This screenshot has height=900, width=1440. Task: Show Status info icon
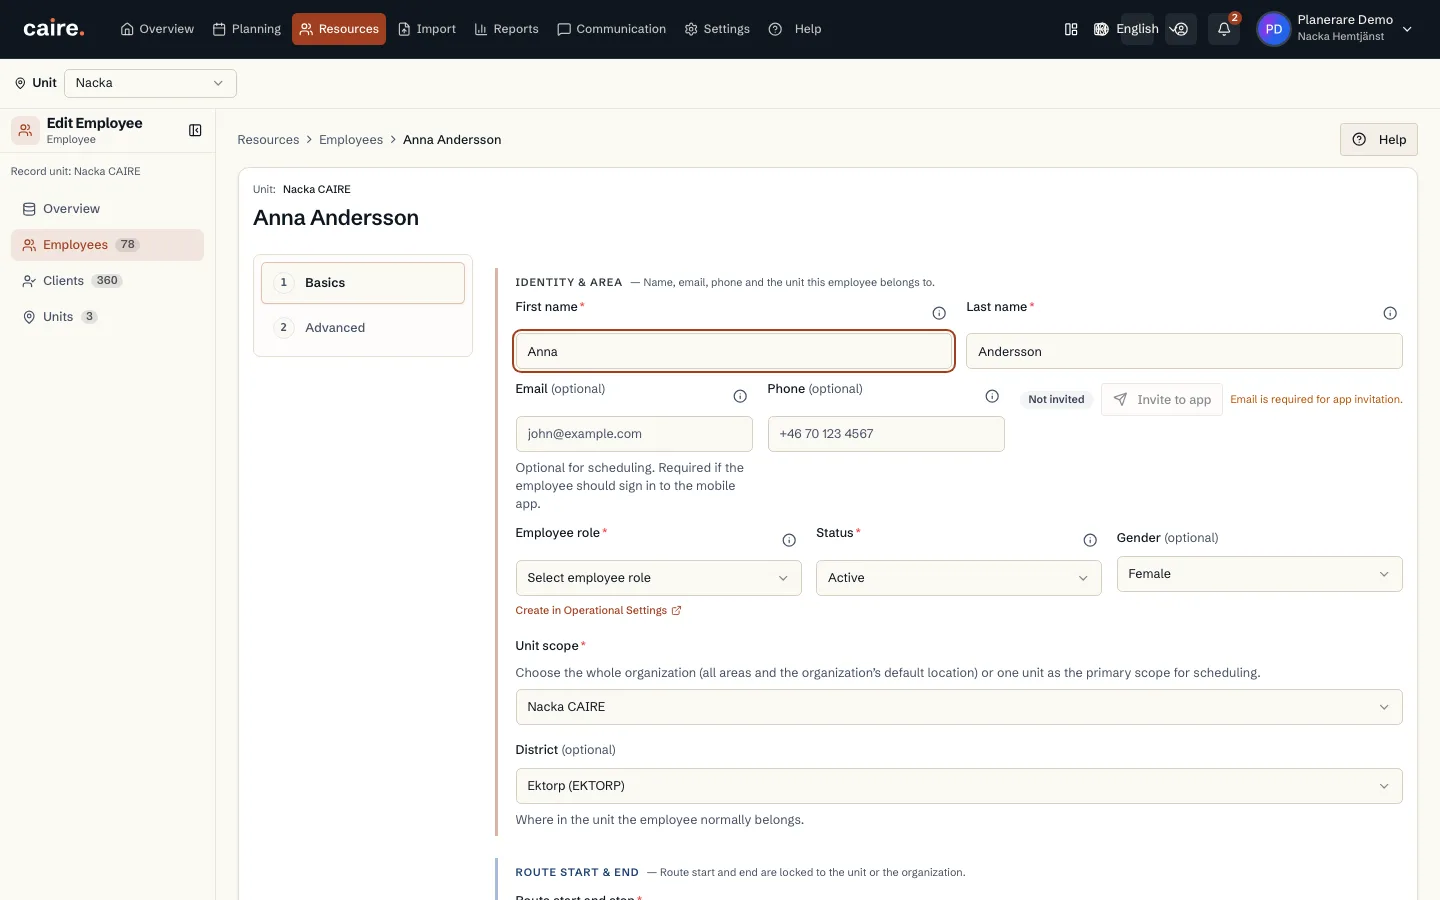pyautogui.click(x=1090, y=540)
